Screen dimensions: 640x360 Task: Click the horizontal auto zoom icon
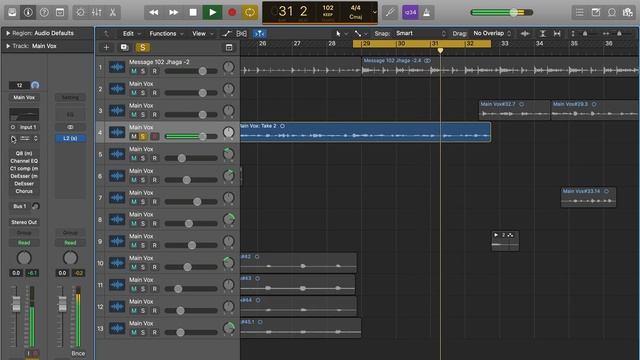tap(557, 33)
